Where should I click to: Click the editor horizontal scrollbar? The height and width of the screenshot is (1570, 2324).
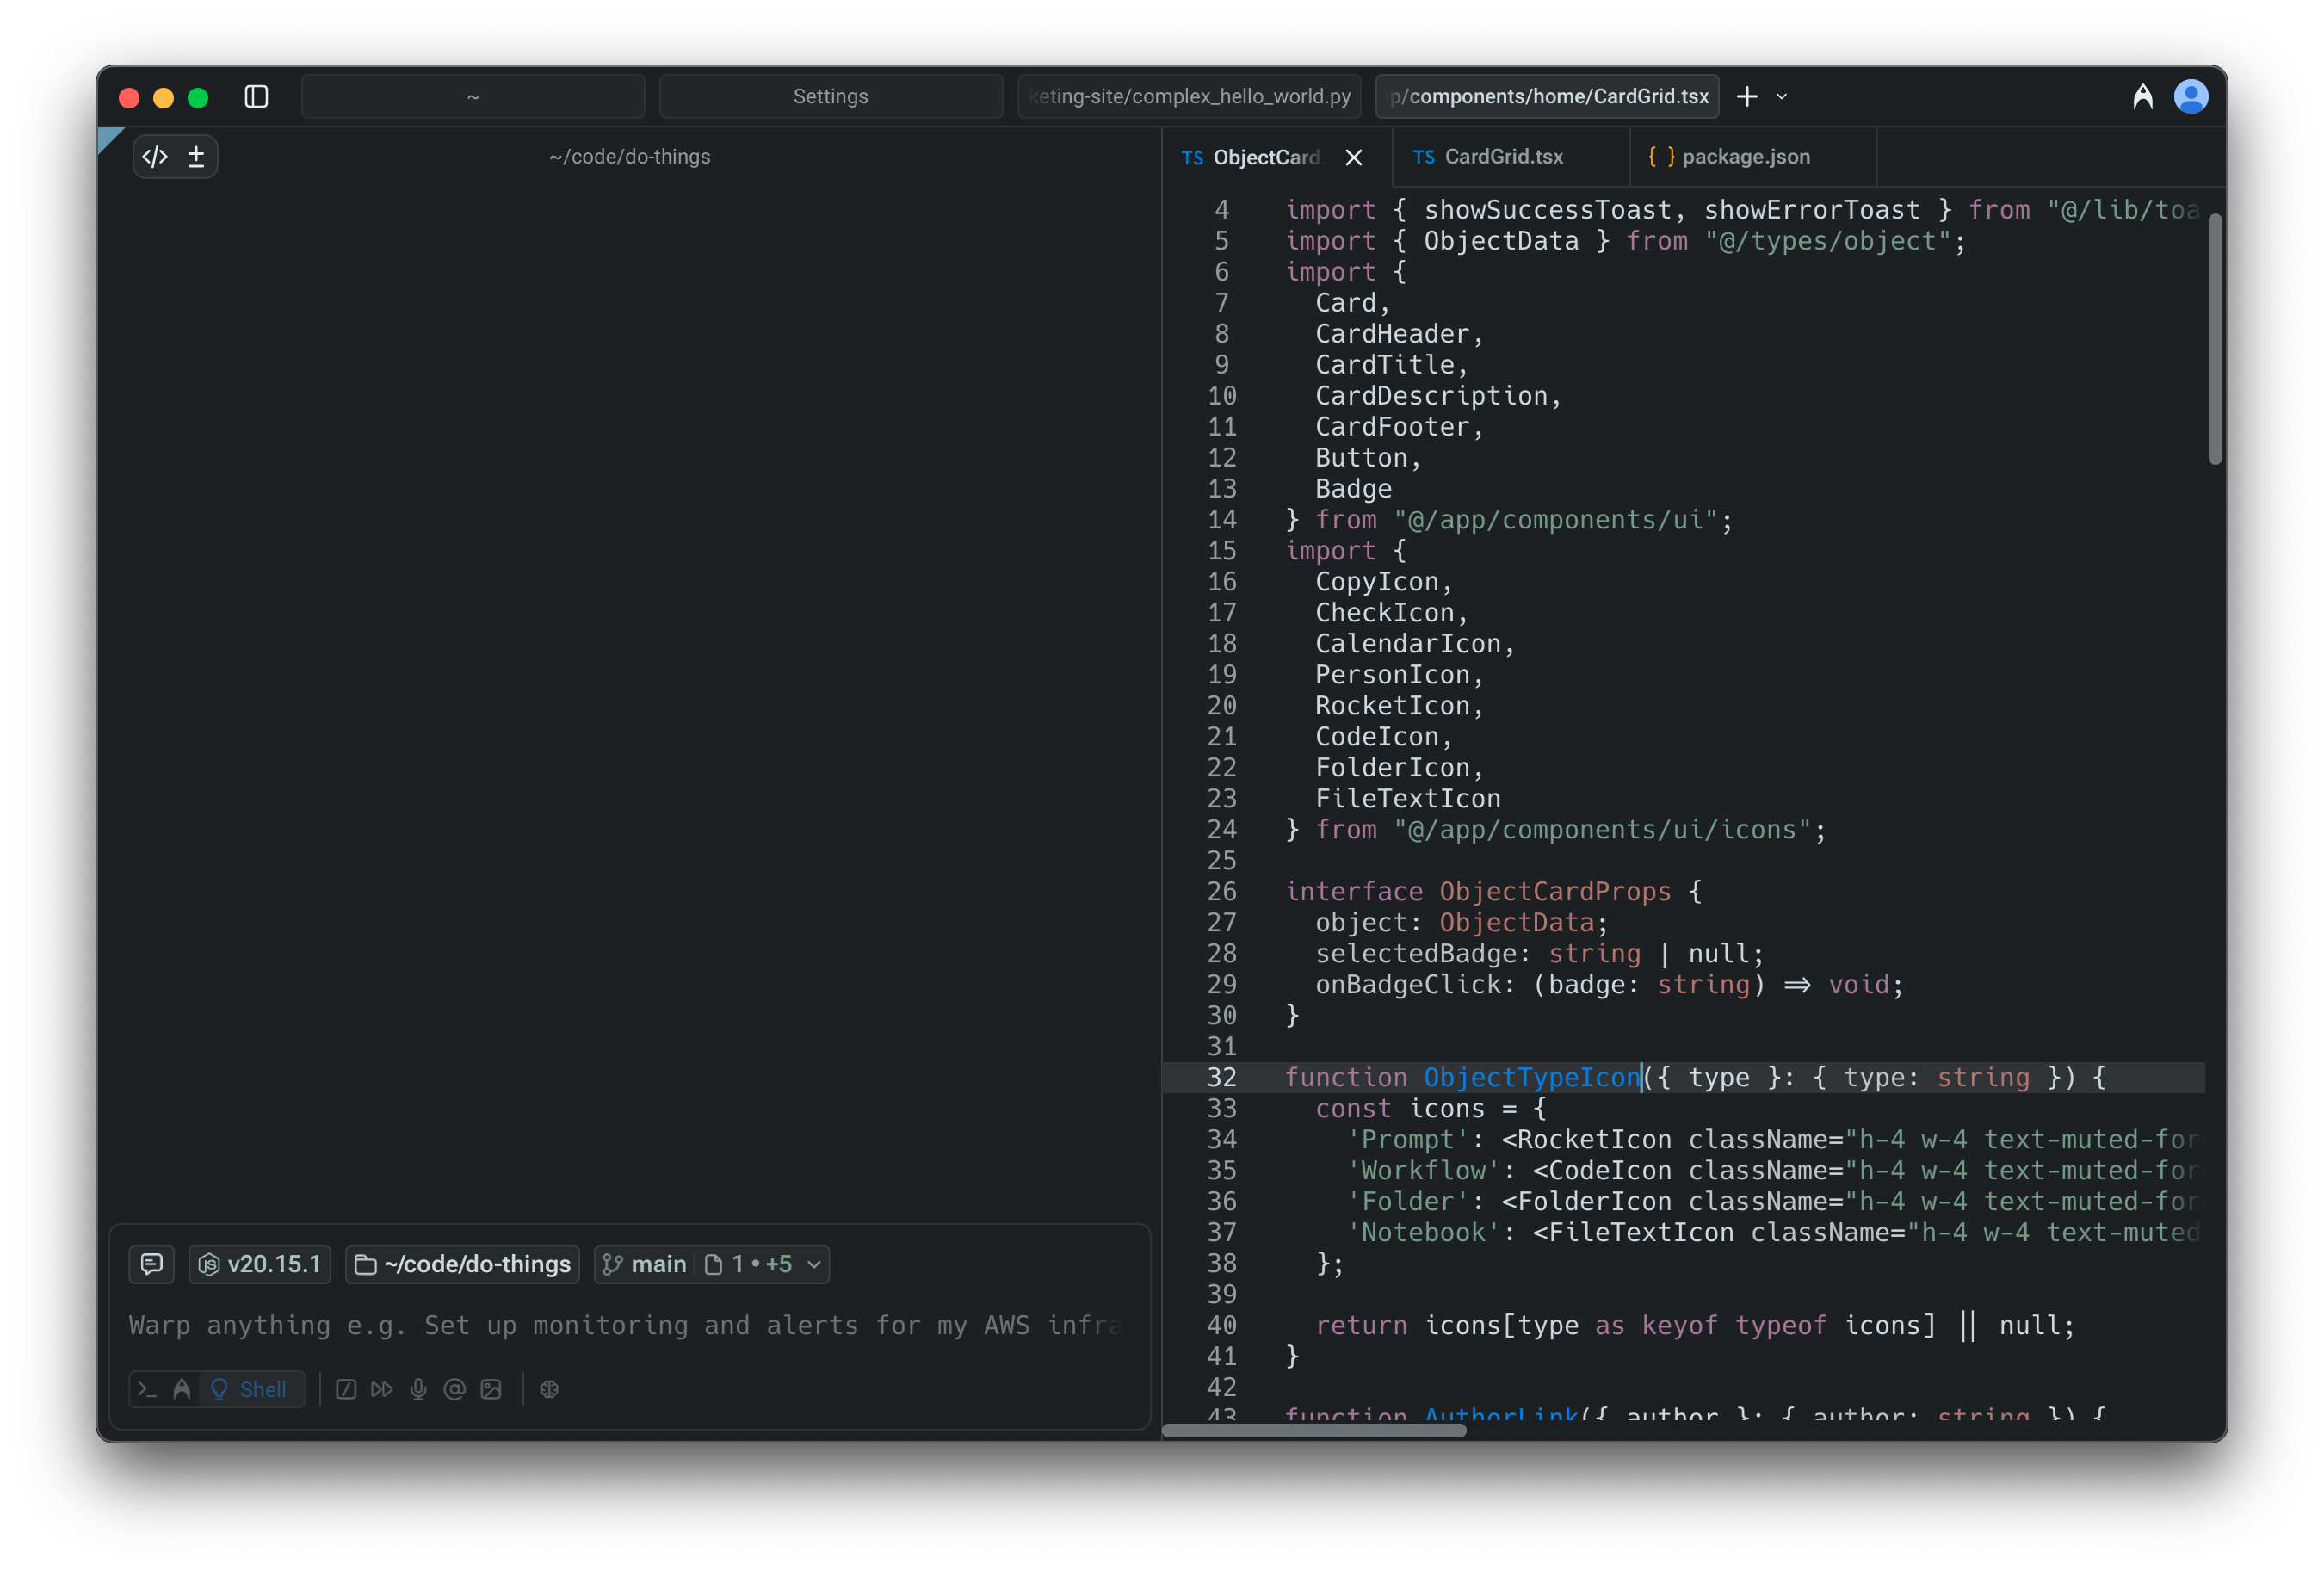[x=1313, y=1430]
